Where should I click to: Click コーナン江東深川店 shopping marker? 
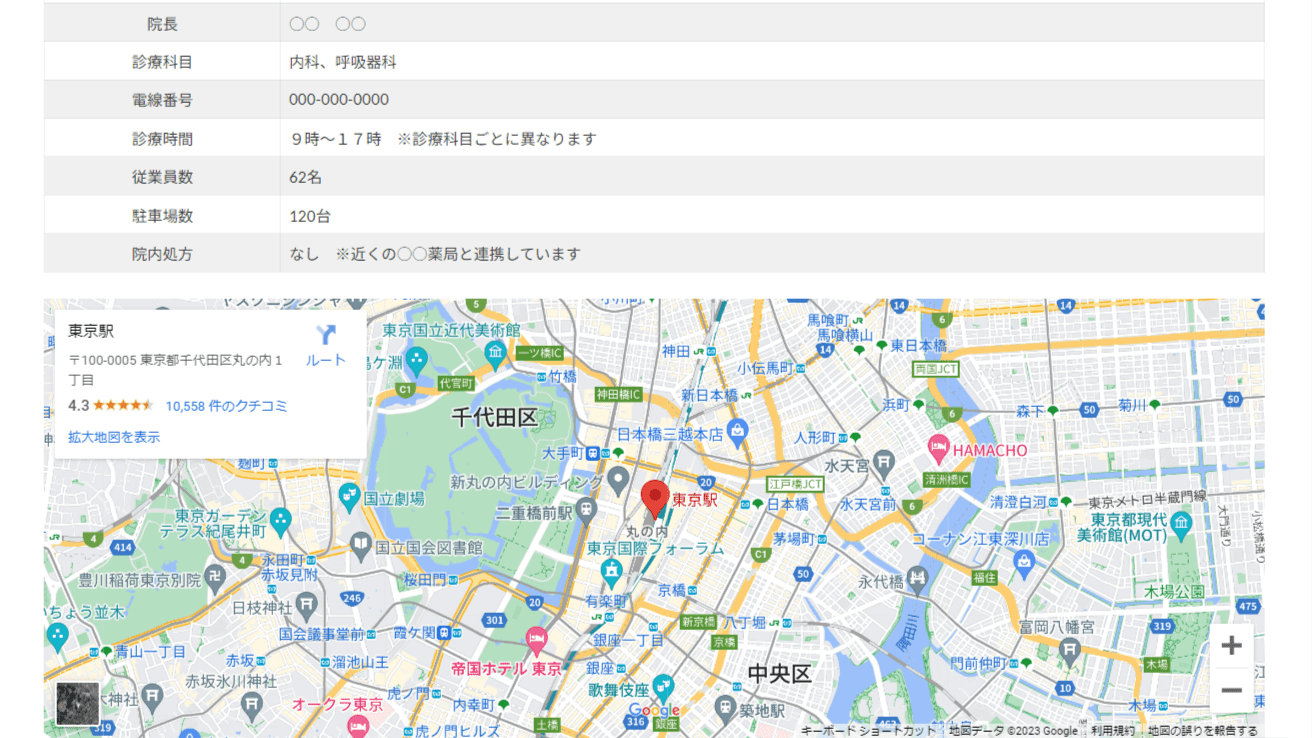tap(1023, 565)
